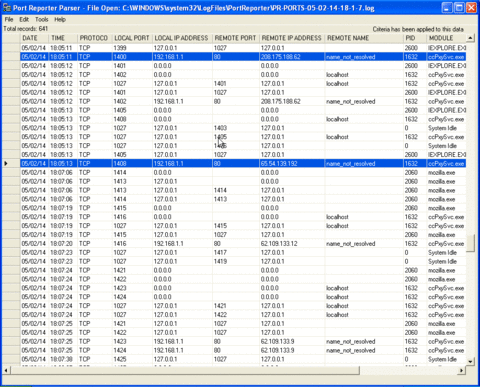This screenshot has width=480, height=387.
Task: Click remote port cell 1417
Action: [236, 252]
